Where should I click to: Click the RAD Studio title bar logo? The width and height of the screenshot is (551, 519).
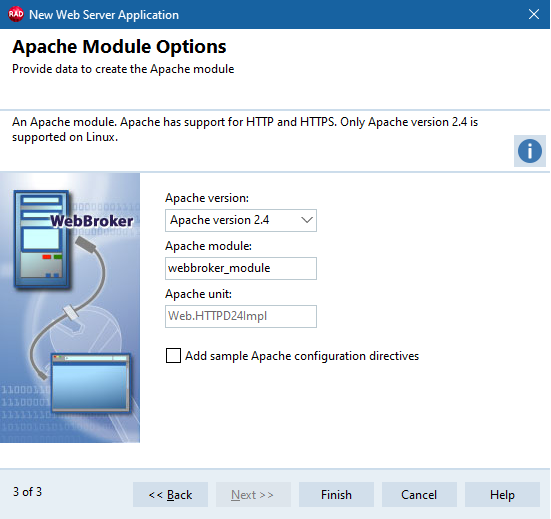(x=16, y=14)
